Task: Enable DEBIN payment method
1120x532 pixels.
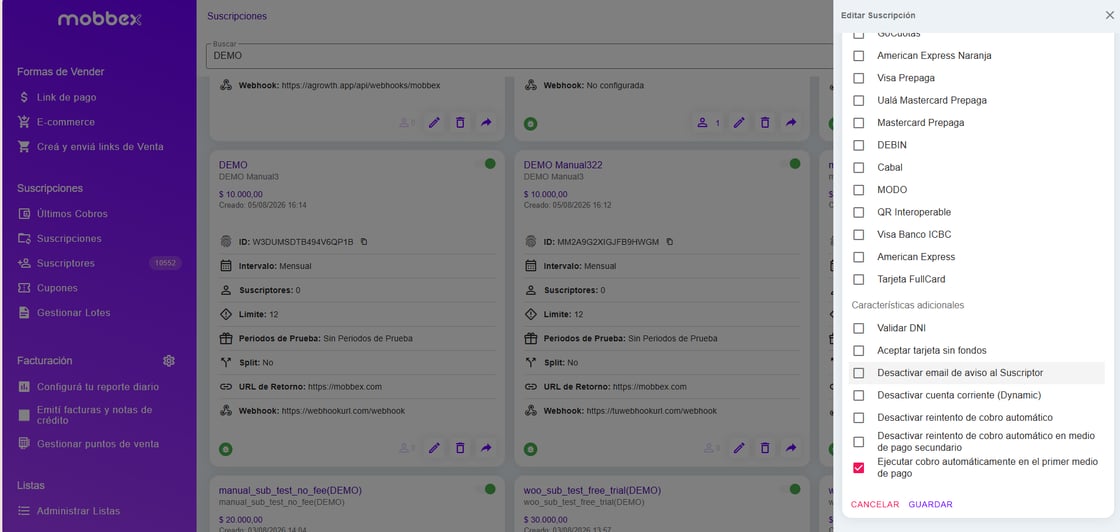Action: pyautogui.click(x=859, y=145)
